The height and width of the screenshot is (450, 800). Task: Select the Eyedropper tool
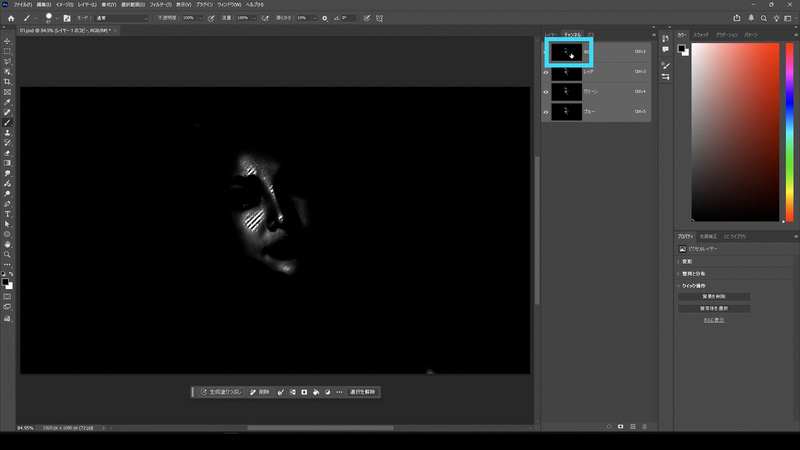pyautogui.click(x=8, y=101)
